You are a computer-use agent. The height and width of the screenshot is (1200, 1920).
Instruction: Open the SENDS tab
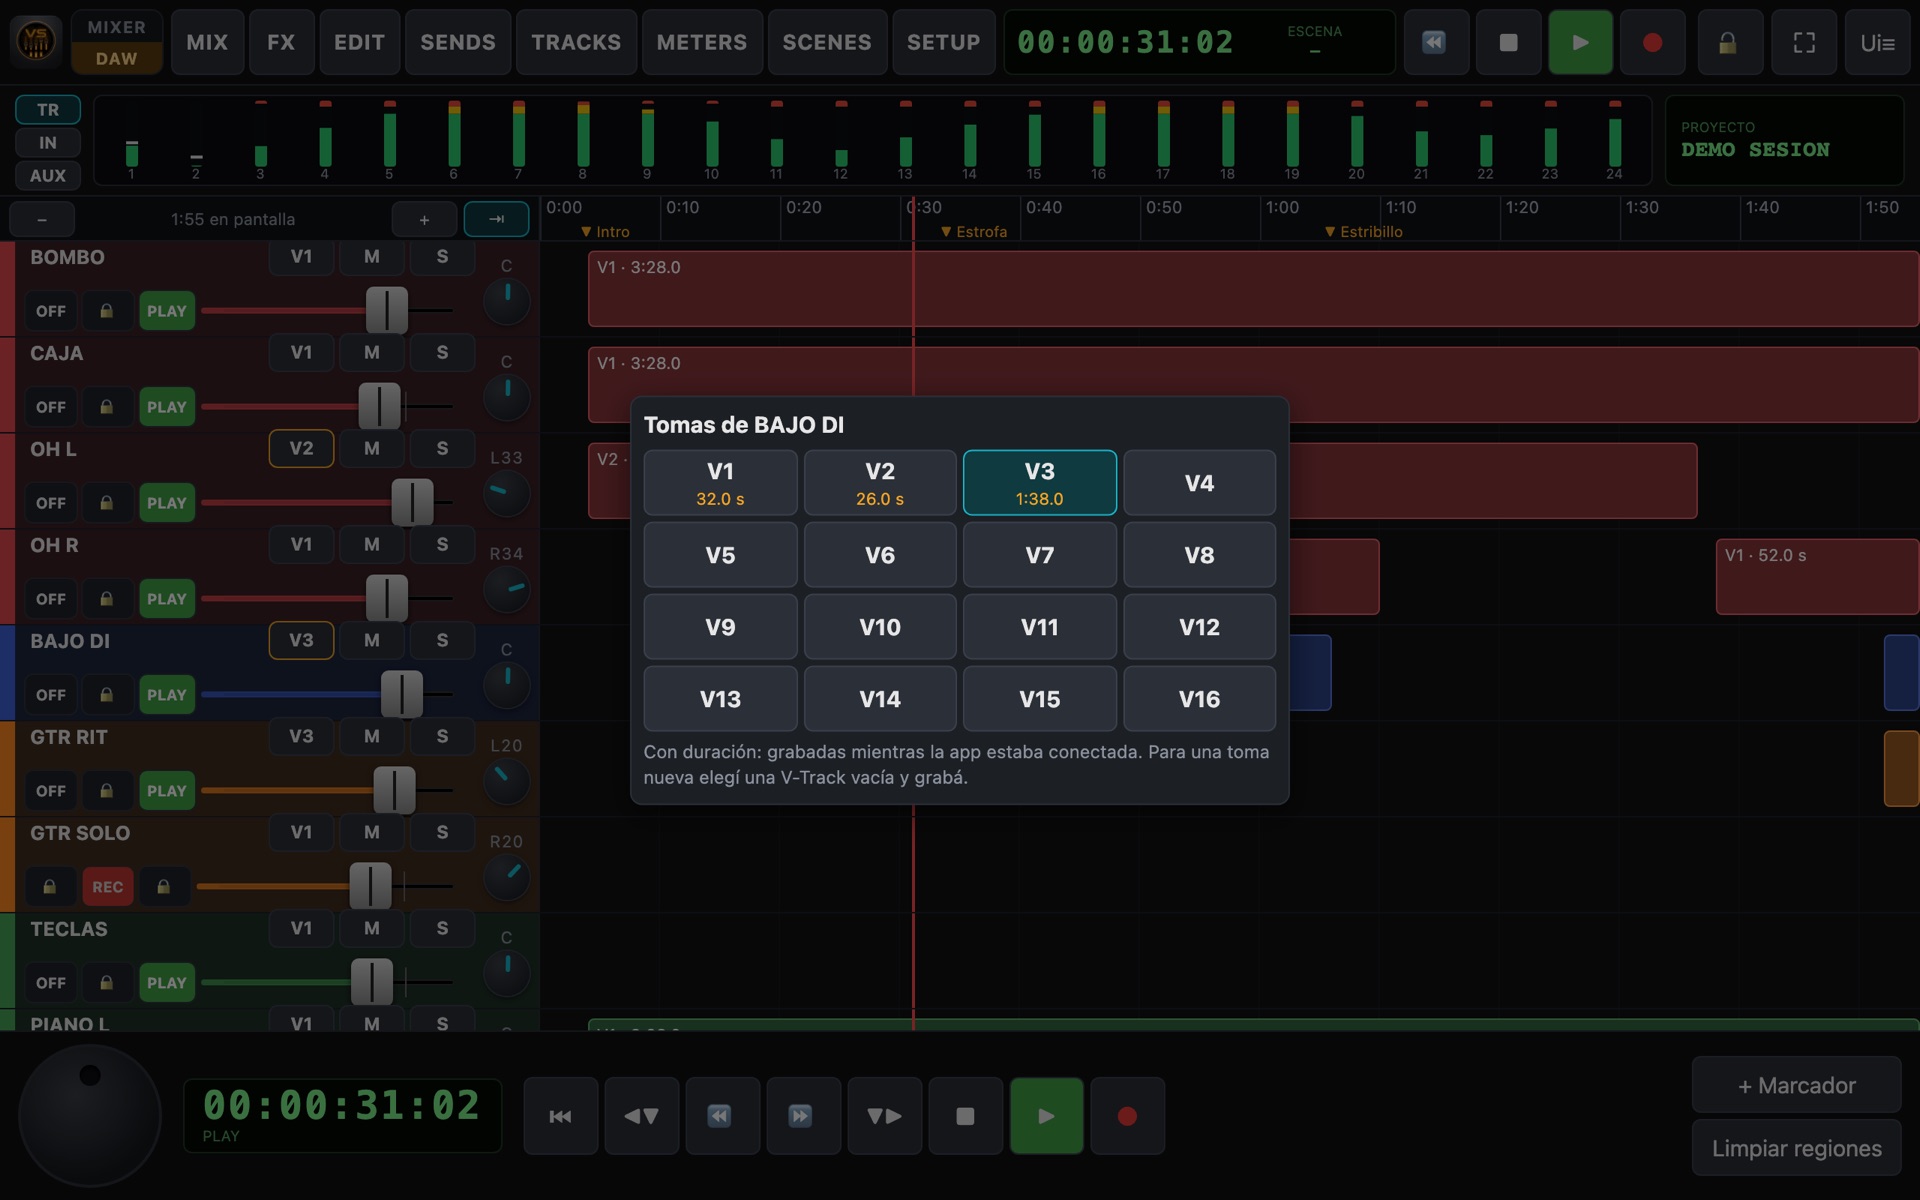click(x=458, y=42)
